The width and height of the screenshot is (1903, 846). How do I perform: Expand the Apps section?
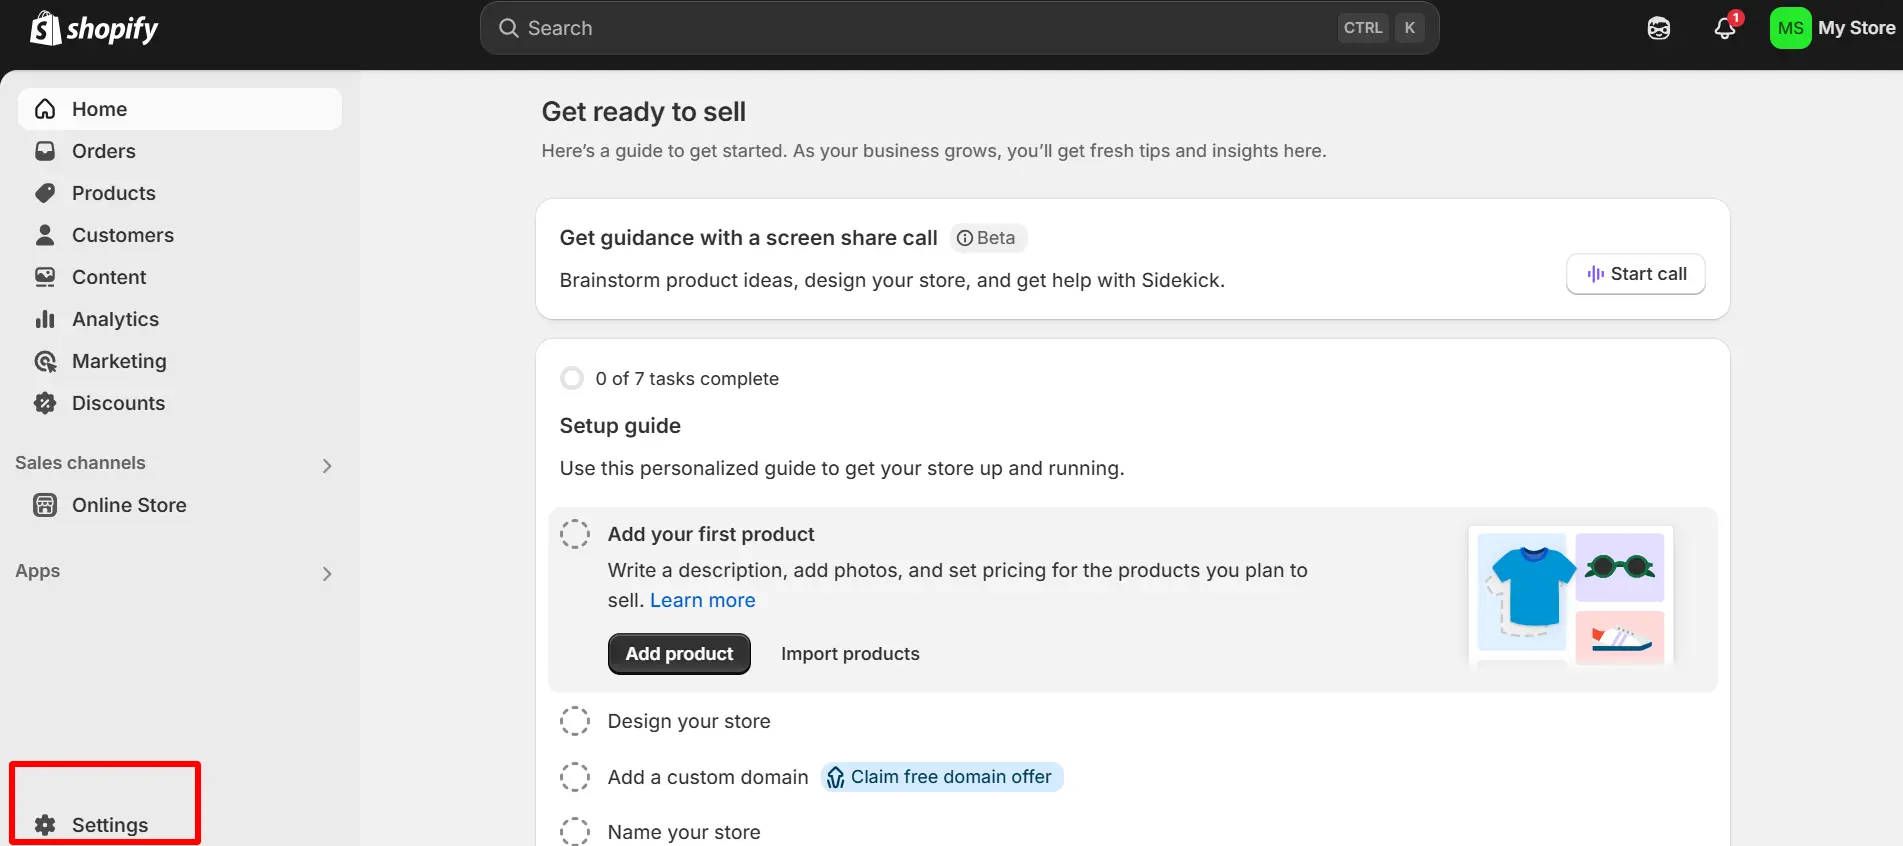coord(327,573)
